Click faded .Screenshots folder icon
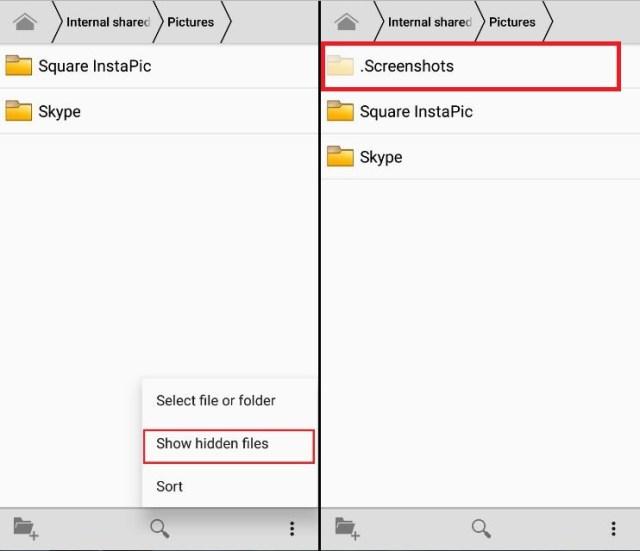The height and width of the screenshot is (551, 640). pos(340,65)
